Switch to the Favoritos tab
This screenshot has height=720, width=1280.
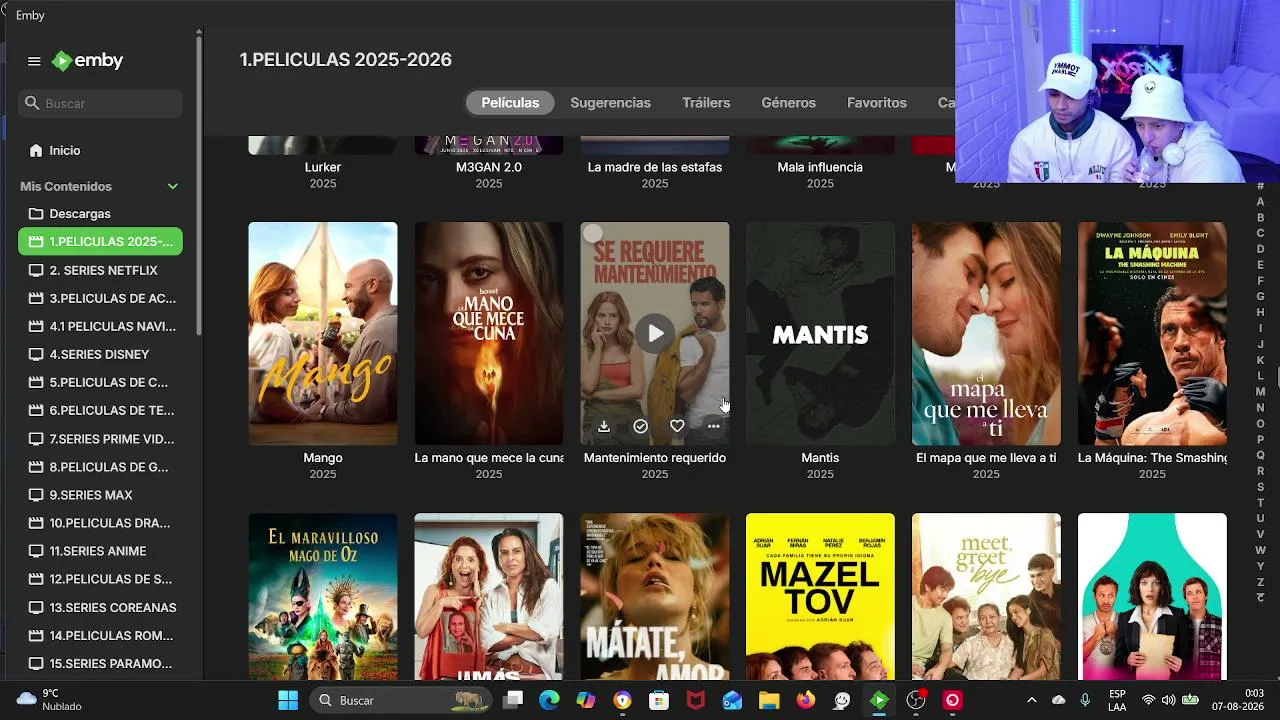pyautogui.click(x=877, y=103)
